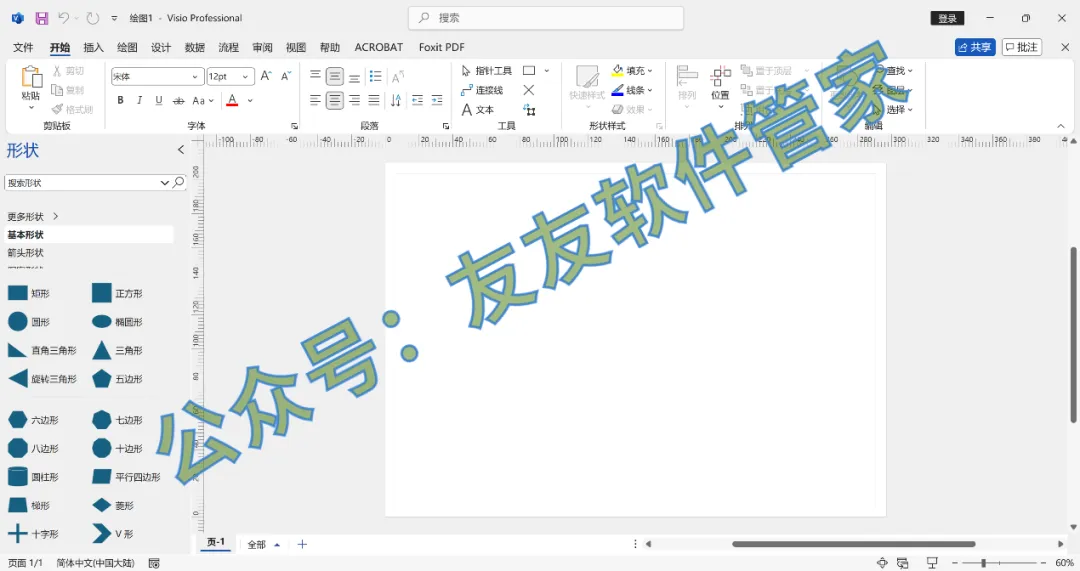The image size is (1080, 571).
Task: Click the 三角形 triangle shape icon
Action: tap(101, 350)
